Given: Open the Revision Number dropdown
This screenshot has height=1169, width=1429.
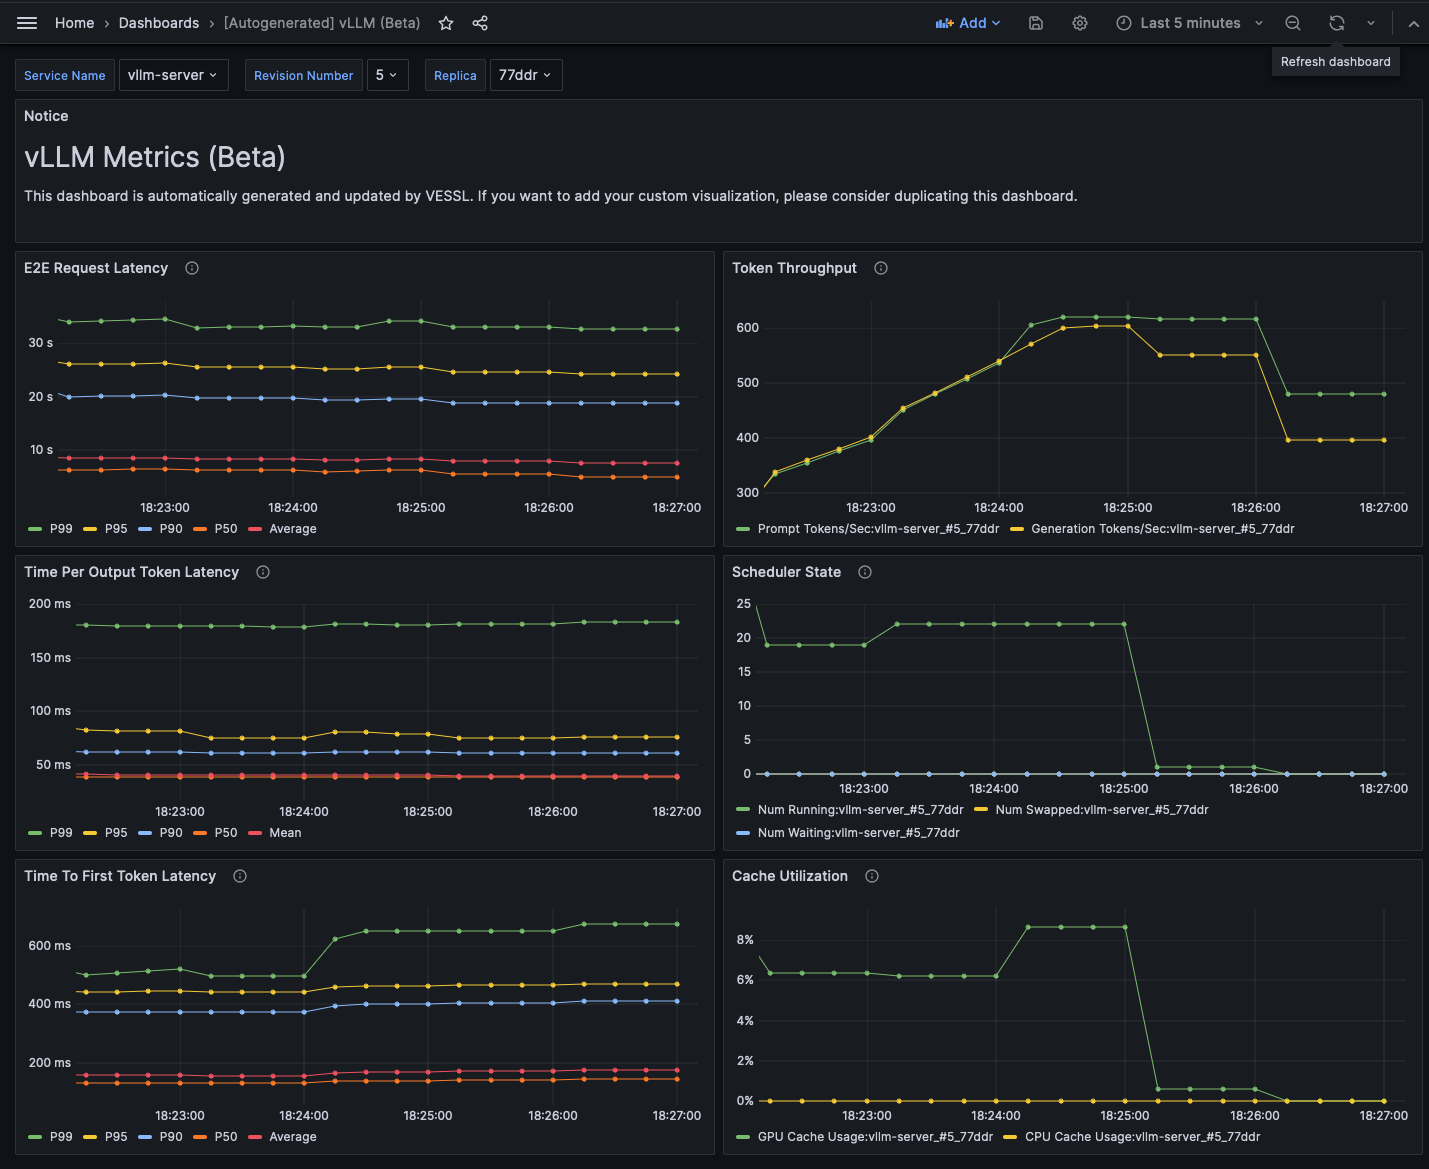Looking at the screenshot, I should click(x=387, y=75).
